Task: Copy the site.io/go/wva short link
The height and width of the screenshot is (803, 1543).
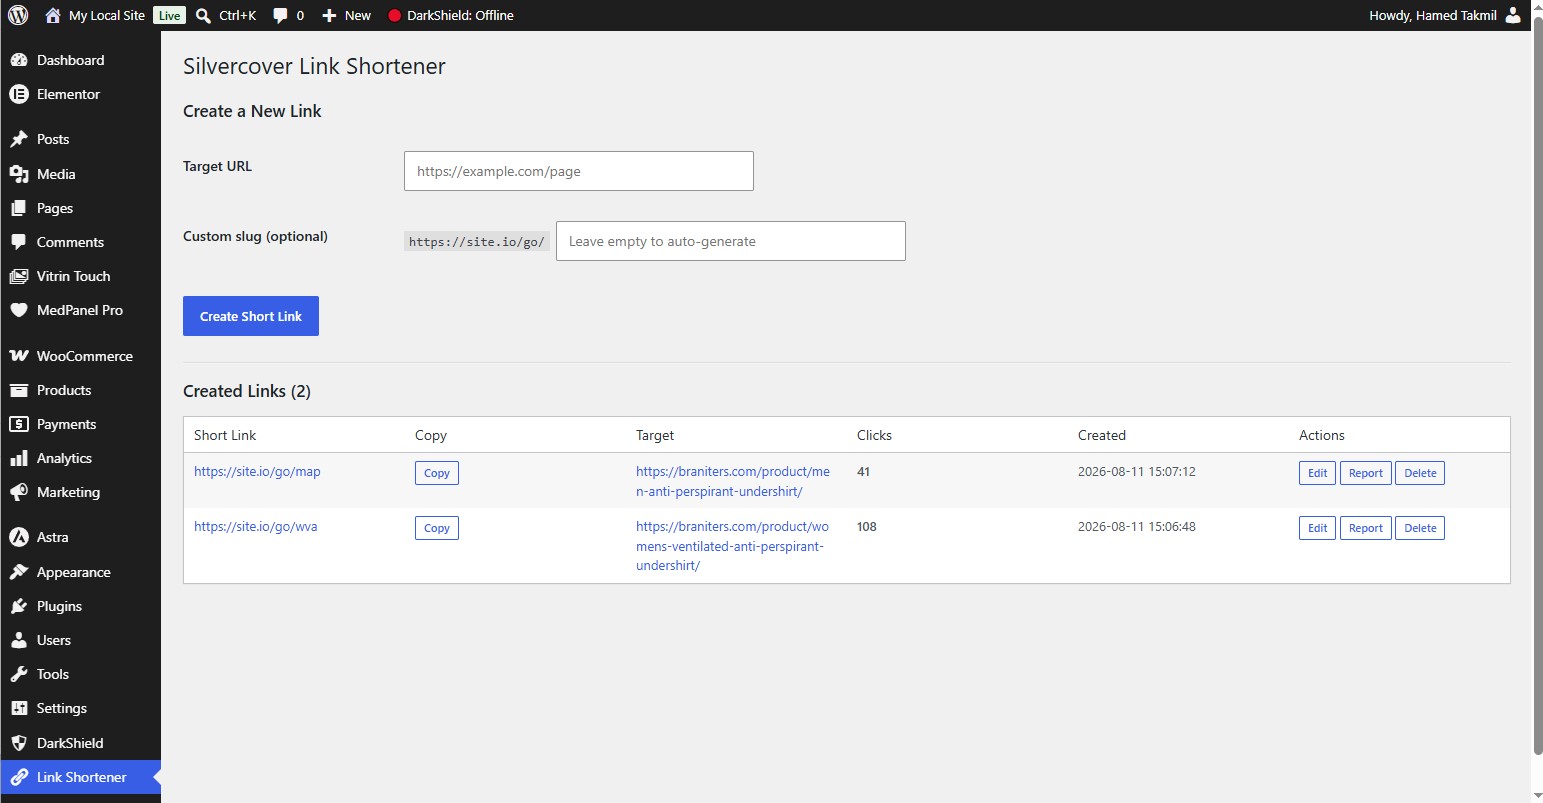Action: (437, 528)
